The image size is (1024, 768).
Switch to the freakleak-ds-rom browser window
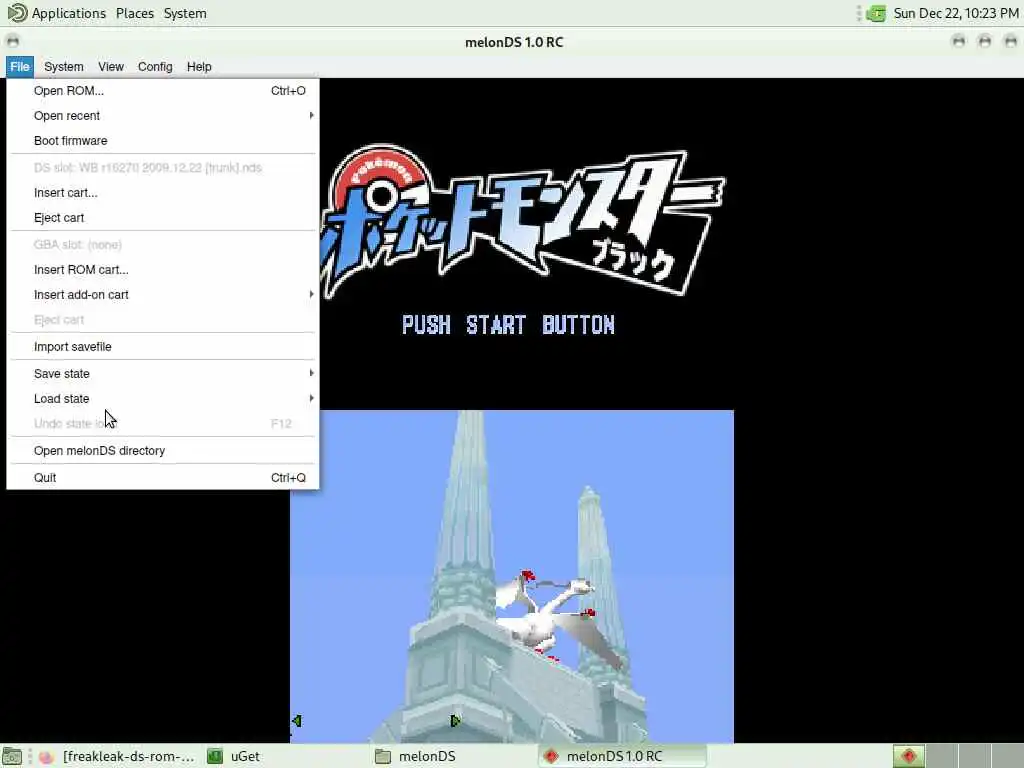click(117, 756)
